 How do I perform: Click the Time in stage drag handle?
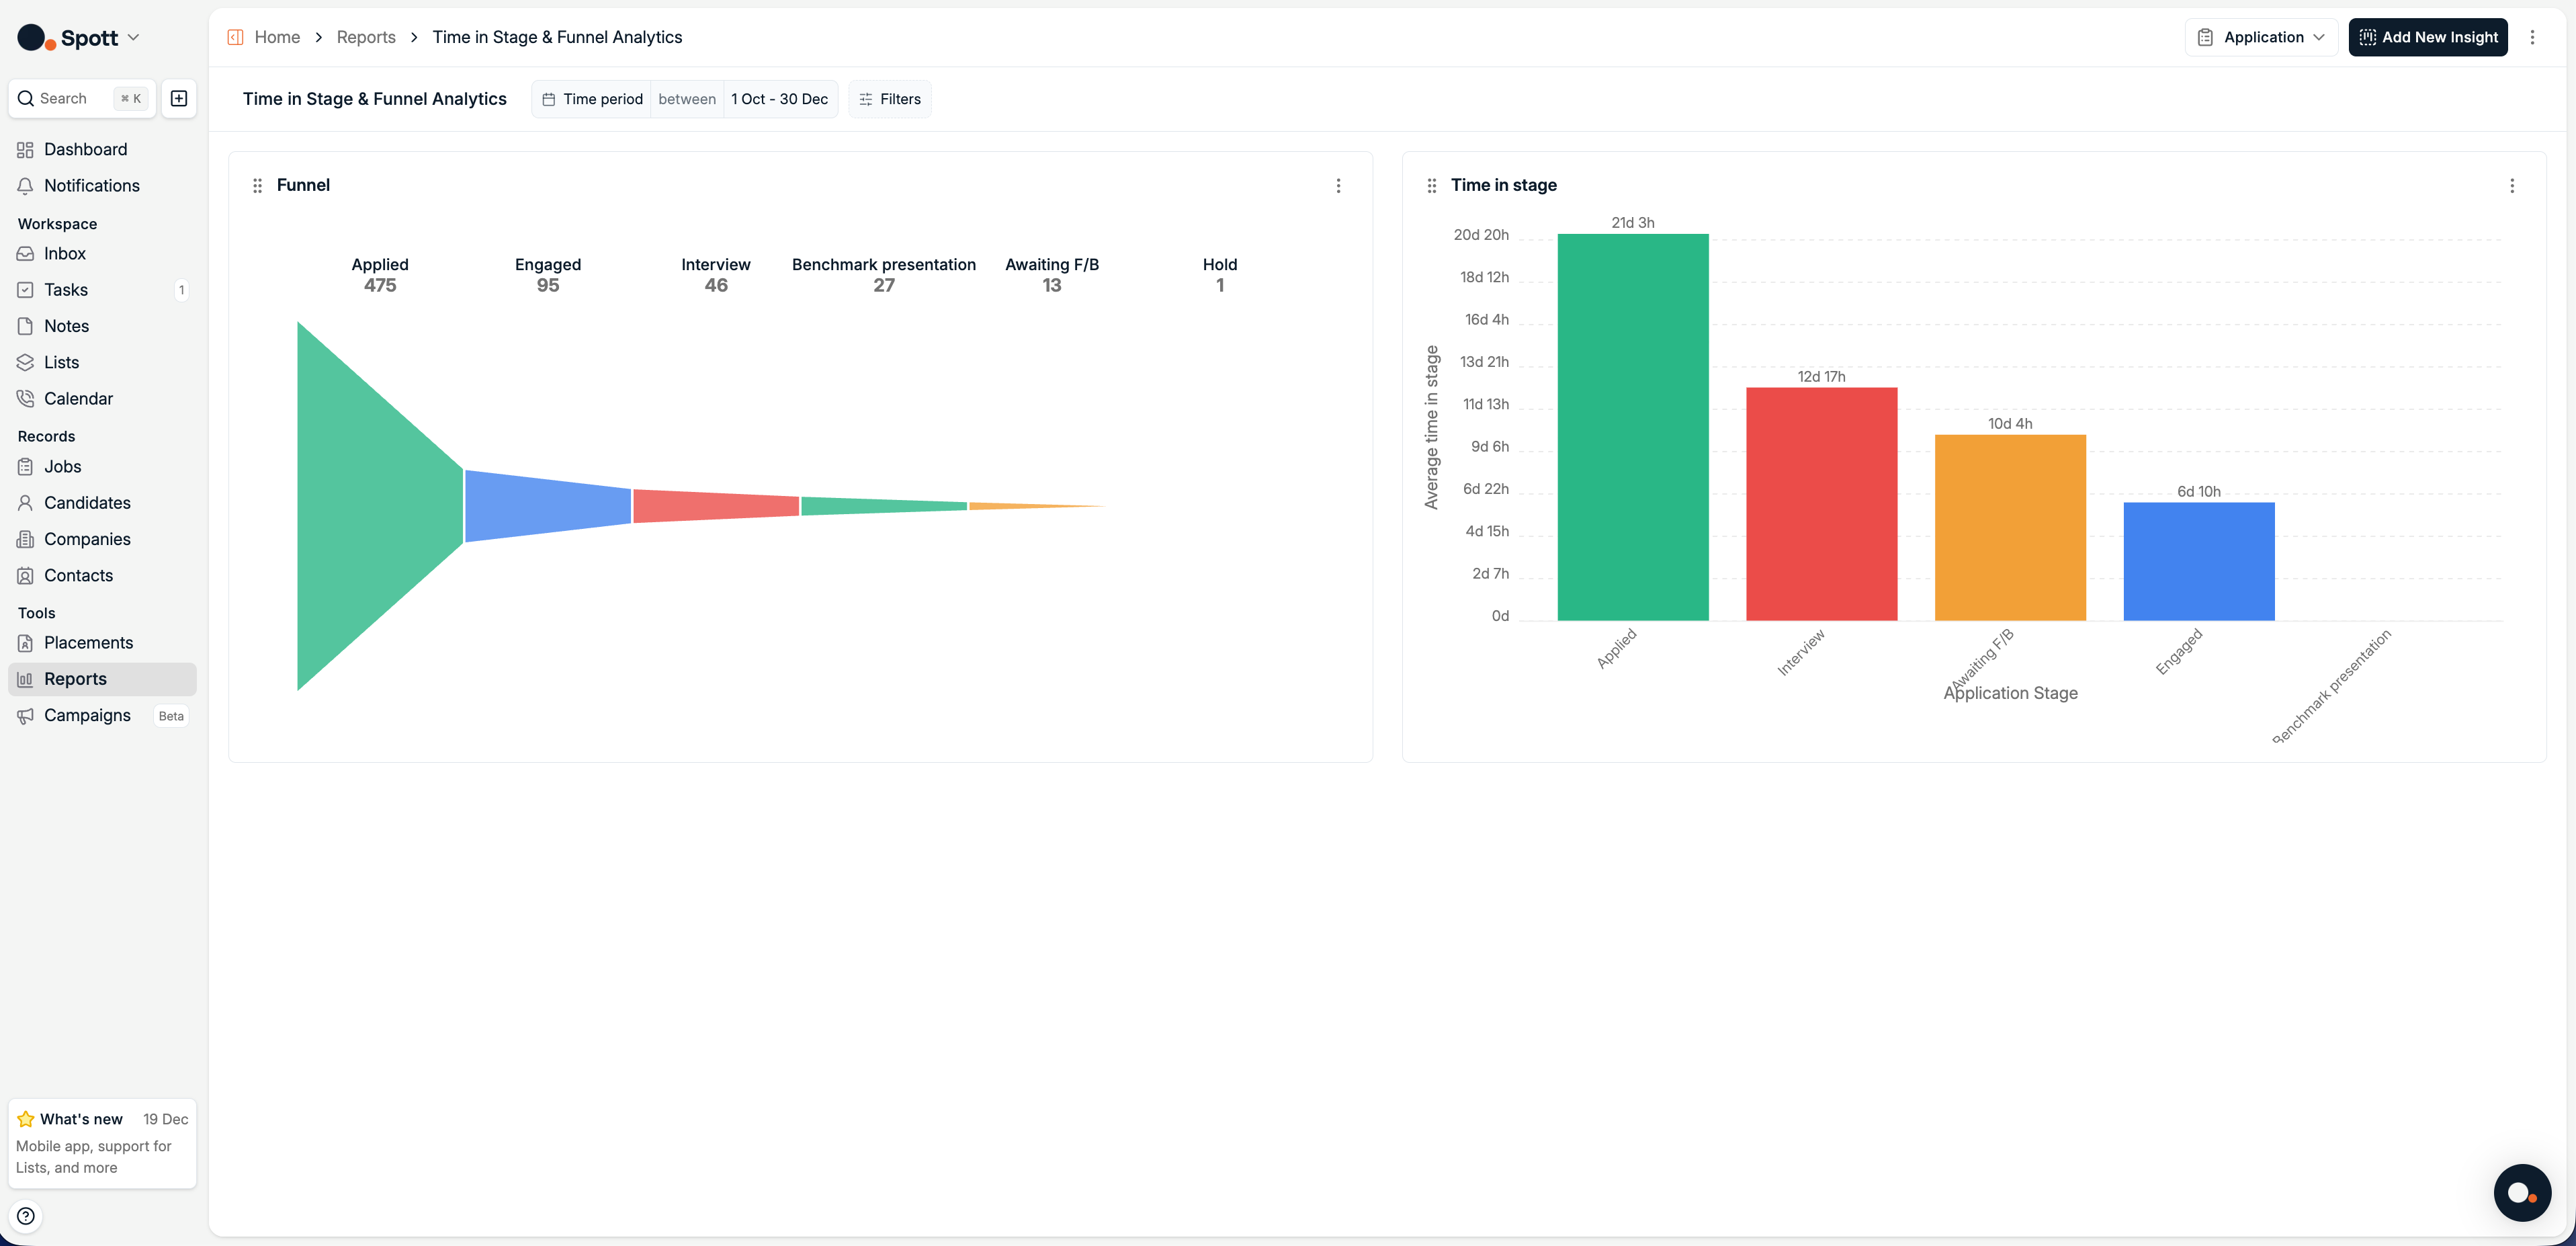[x=1431, y=185]
